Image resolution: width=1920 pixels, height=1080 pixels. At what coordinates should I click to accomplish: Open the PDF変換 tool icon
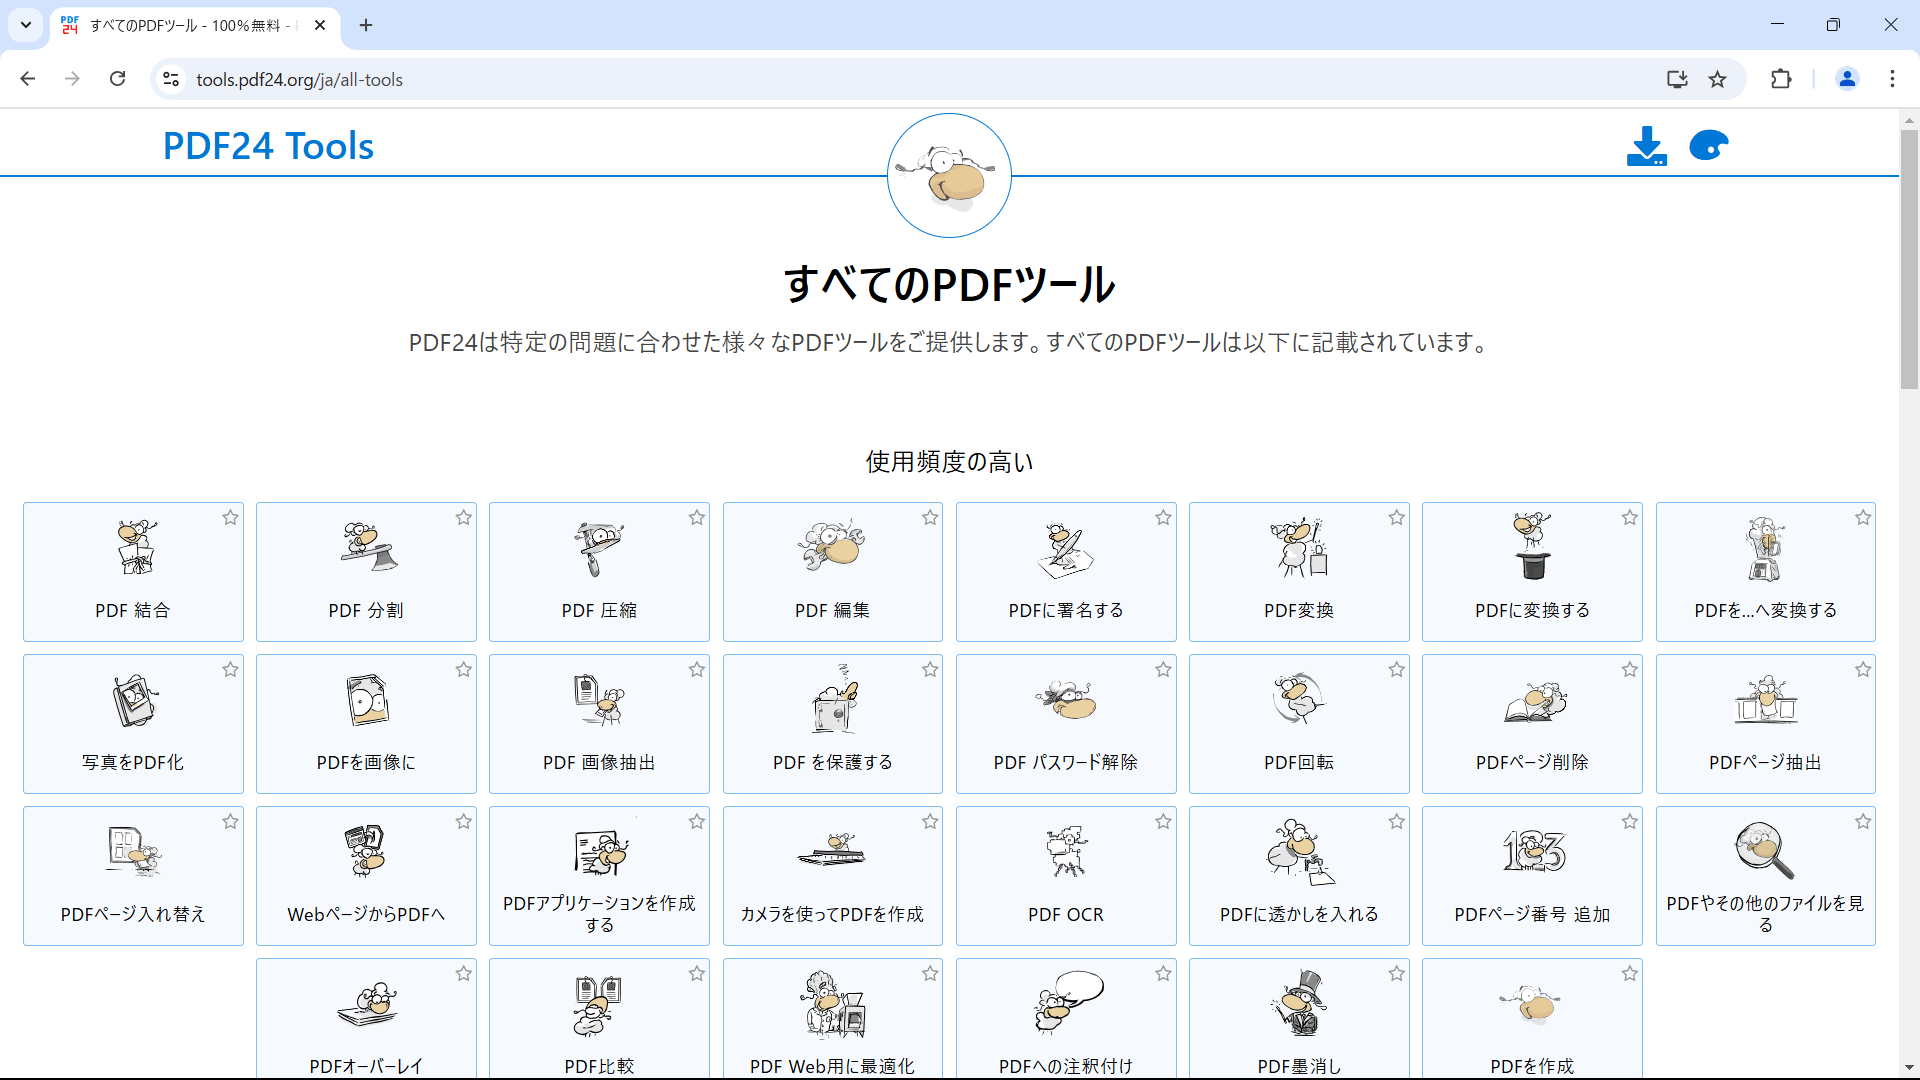click(1299, 548)
